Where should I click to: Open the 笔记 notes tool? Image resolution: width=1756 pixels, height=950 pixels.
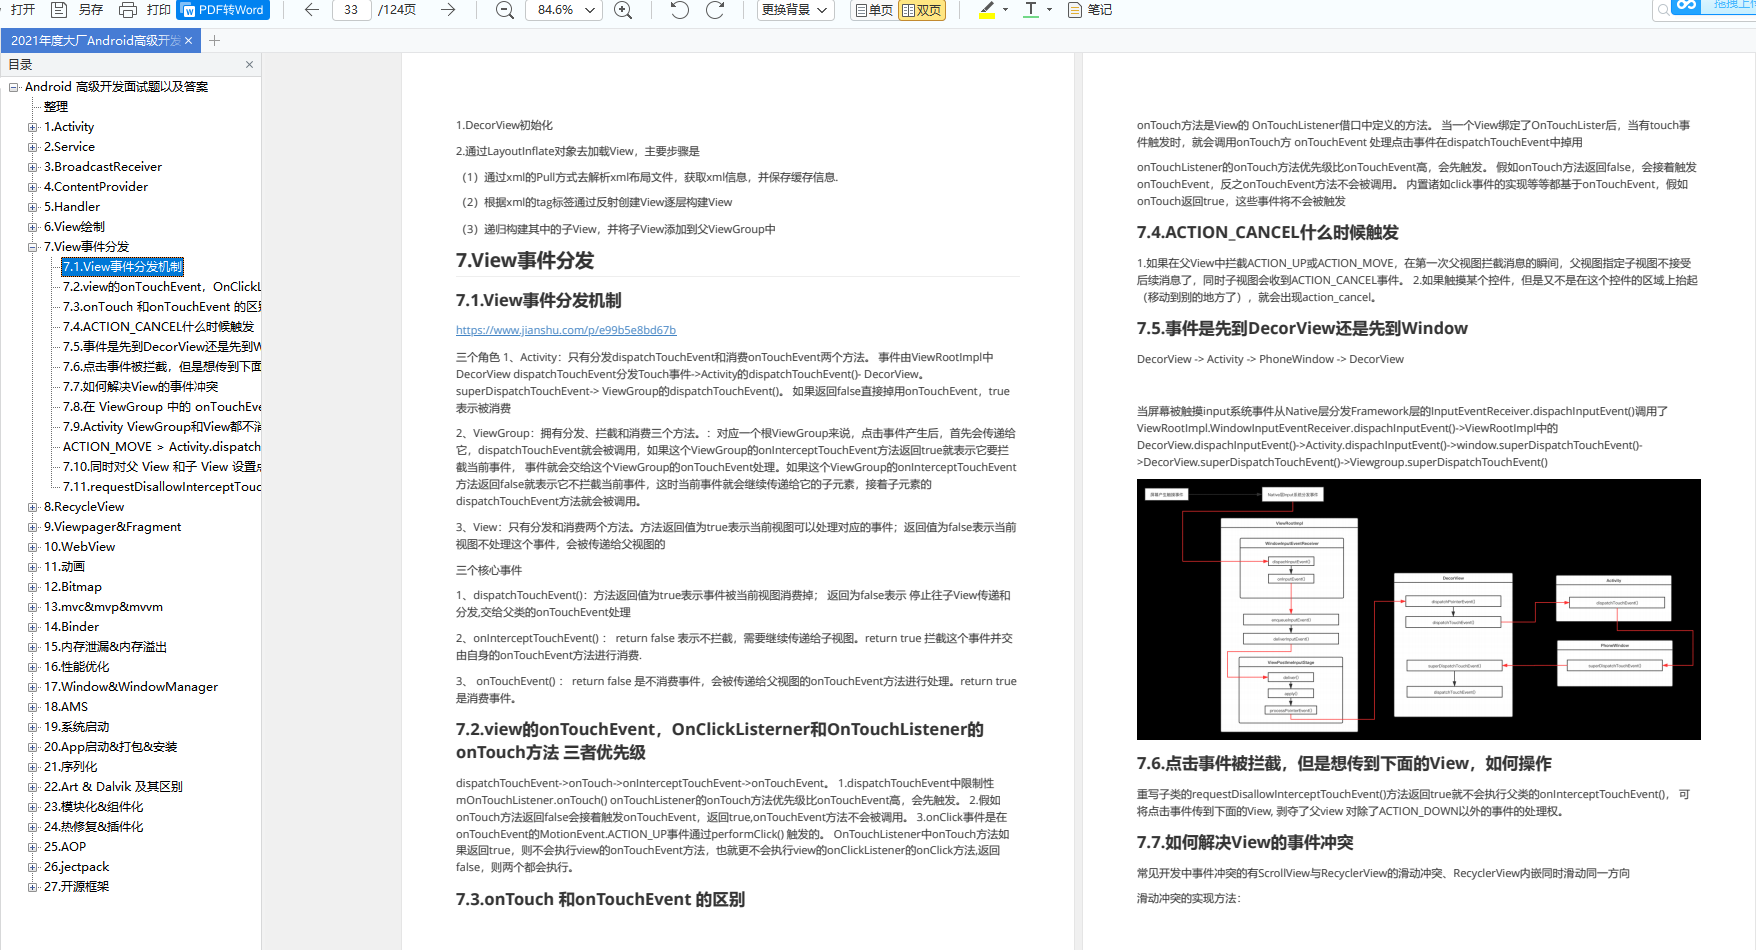(x=1090, y=10)
